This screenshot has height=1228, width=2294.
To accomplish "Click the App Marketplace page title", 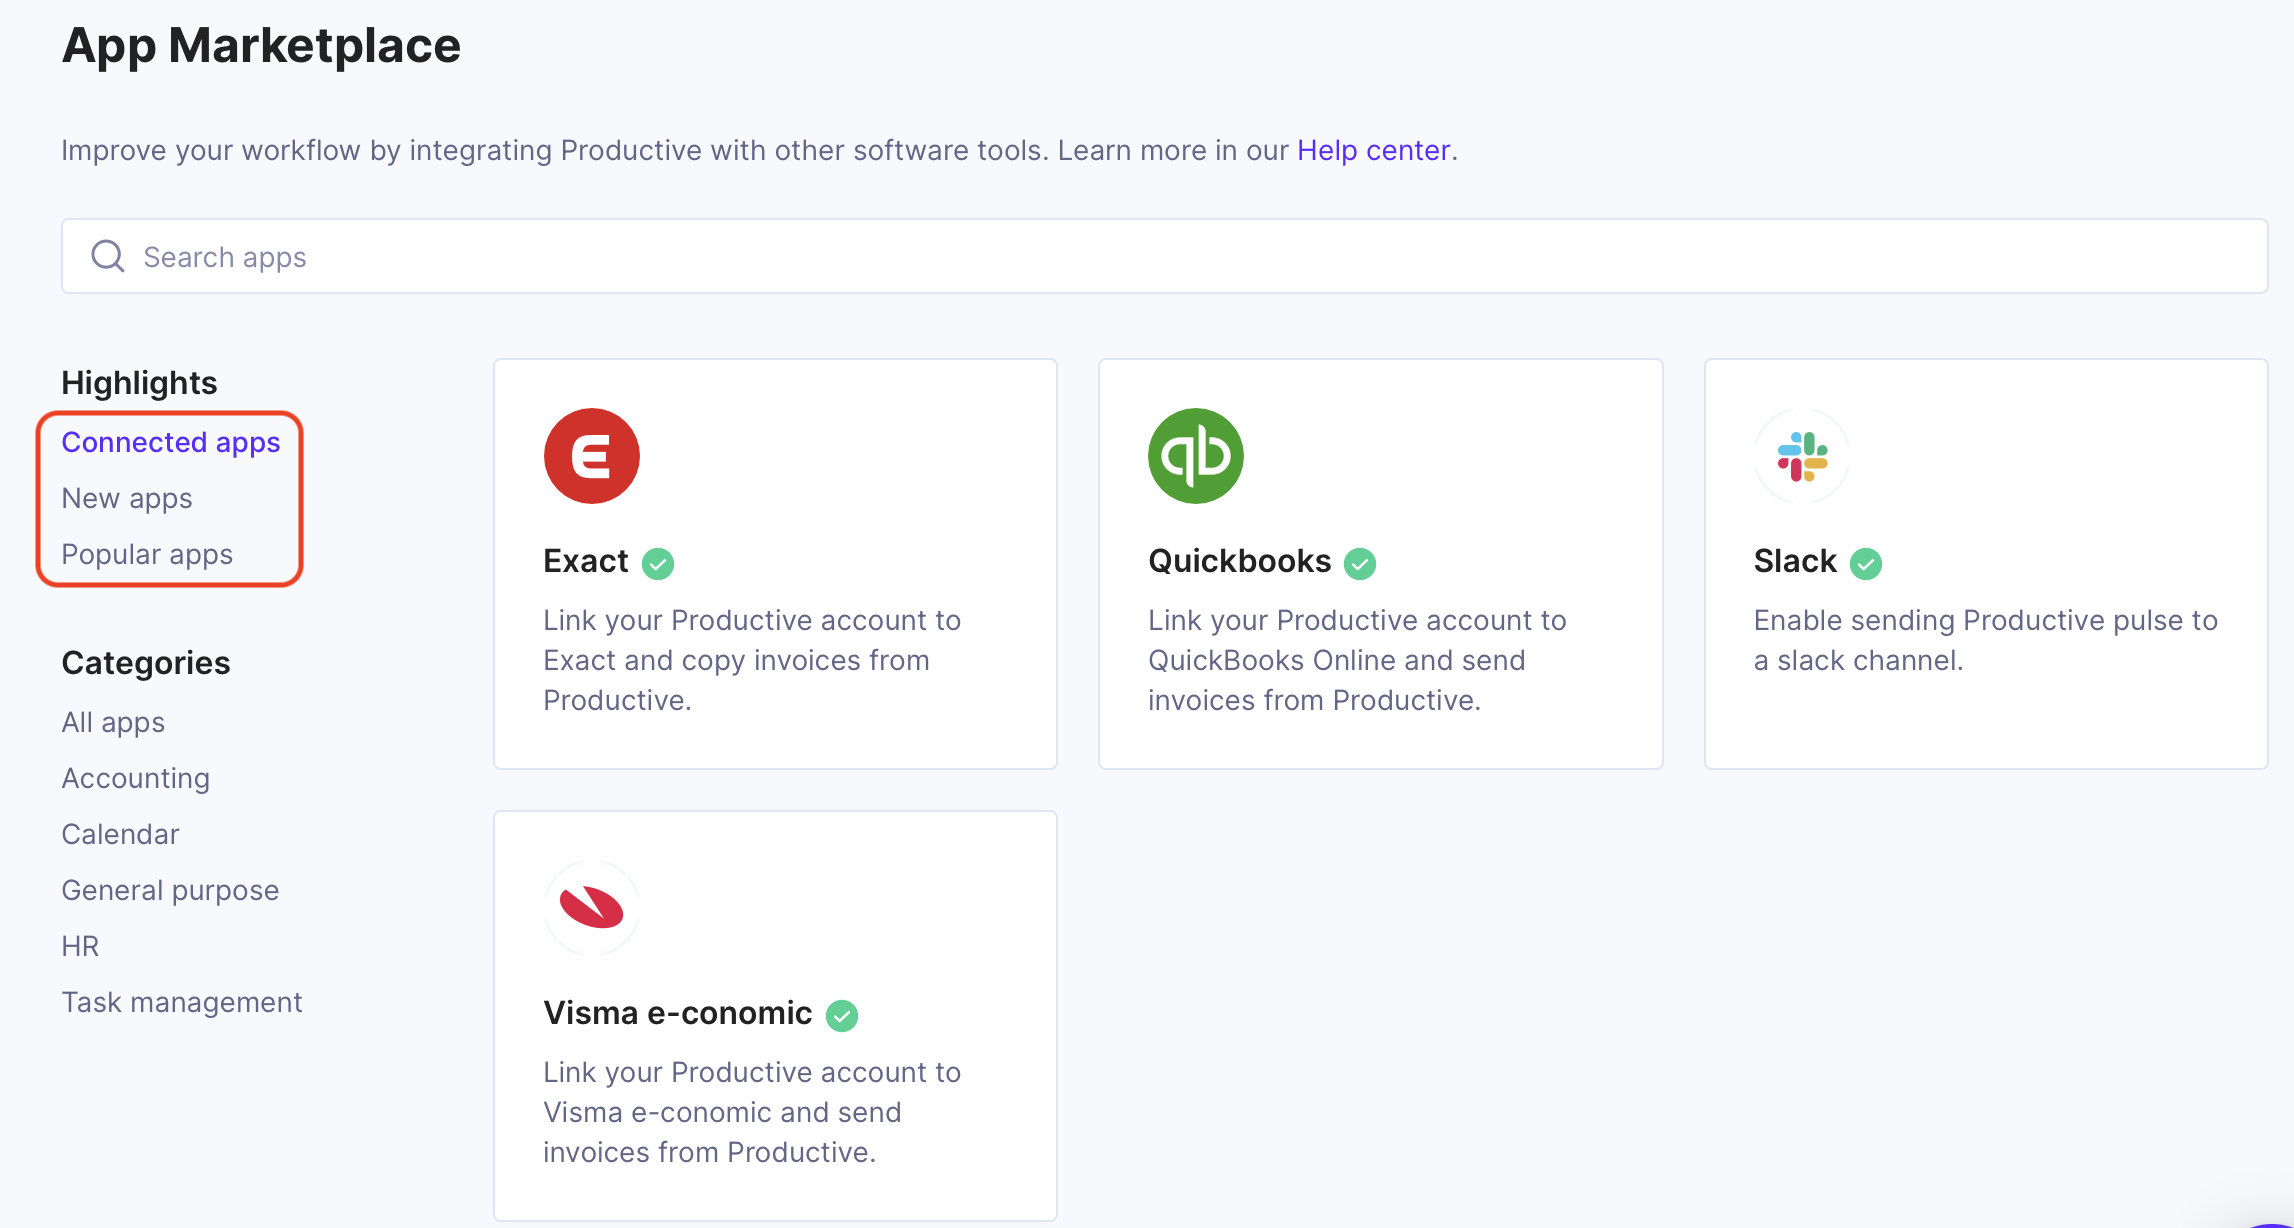I will [261, 46].
